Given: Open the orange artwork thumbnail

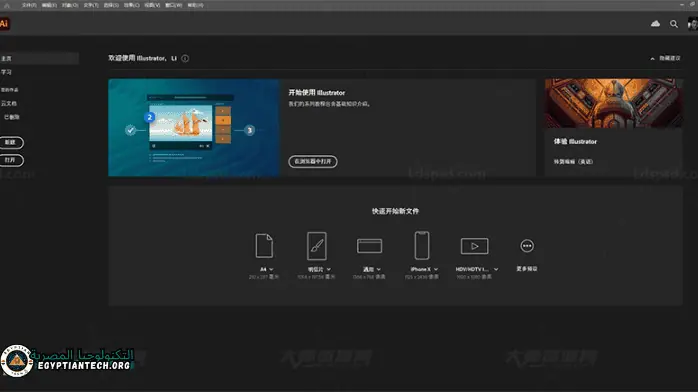Looking at the screenshot, I should 613,103.
